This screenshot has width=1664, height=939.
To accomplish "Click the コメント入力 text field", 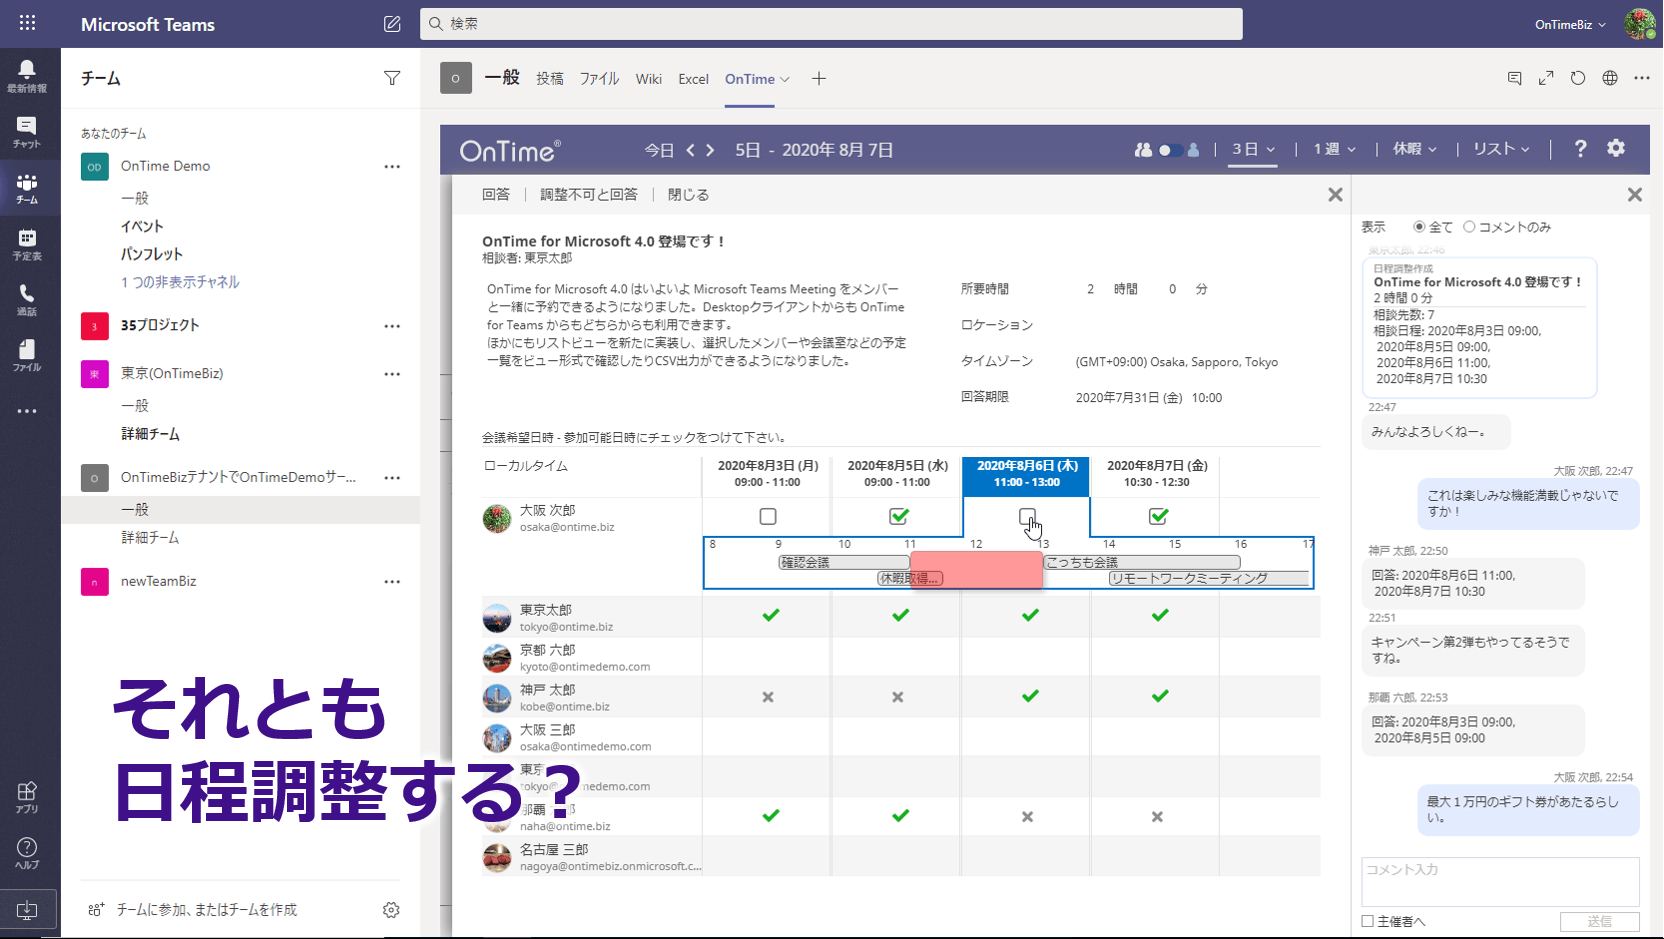I will click(1499, 880).
